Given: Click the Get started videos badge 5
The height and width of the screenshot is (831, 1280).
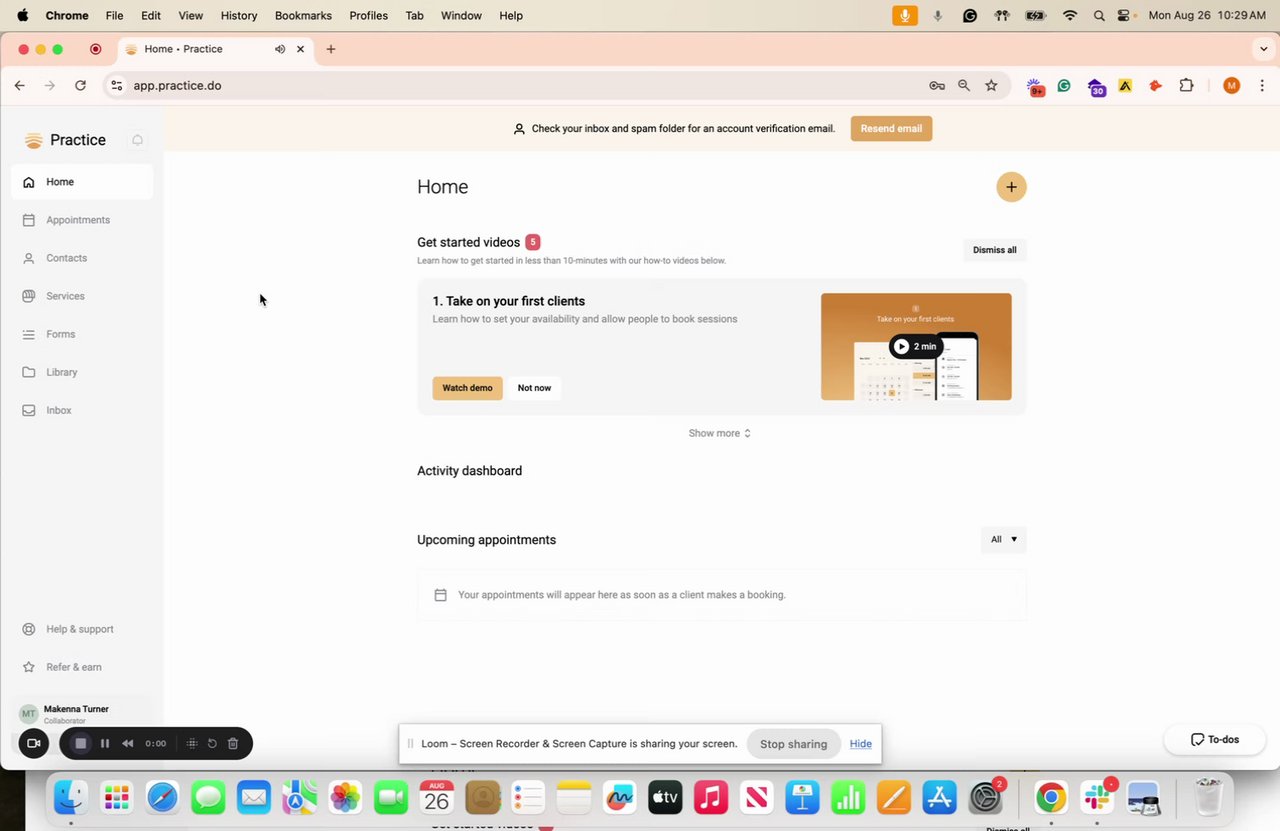Looking at the screenshot, I should (x=533, y=242).
